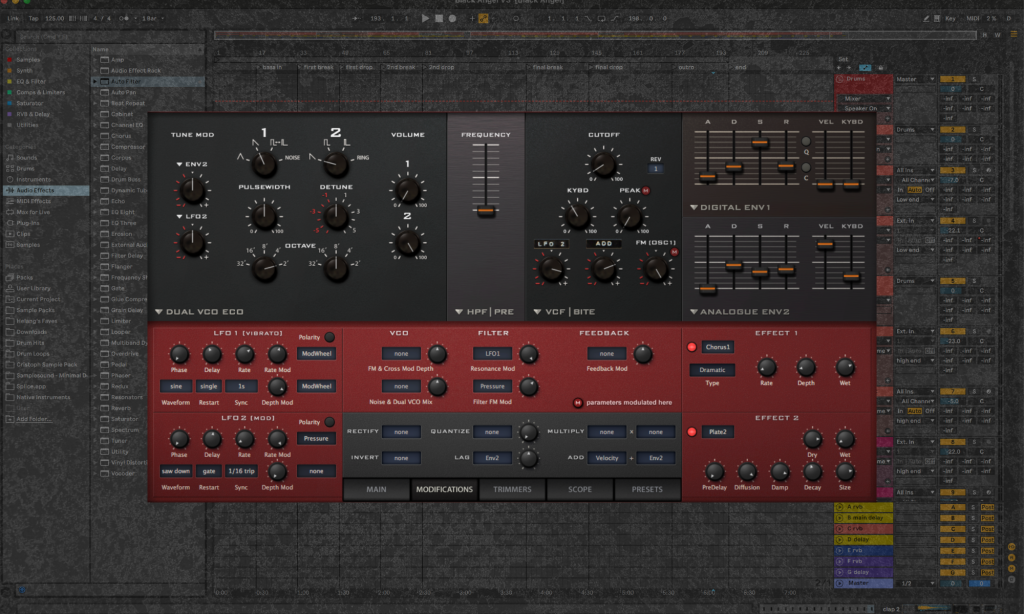Screen dimensions: 1024x614
Task: Switch to the Presets tab
Action: (647, 490)
